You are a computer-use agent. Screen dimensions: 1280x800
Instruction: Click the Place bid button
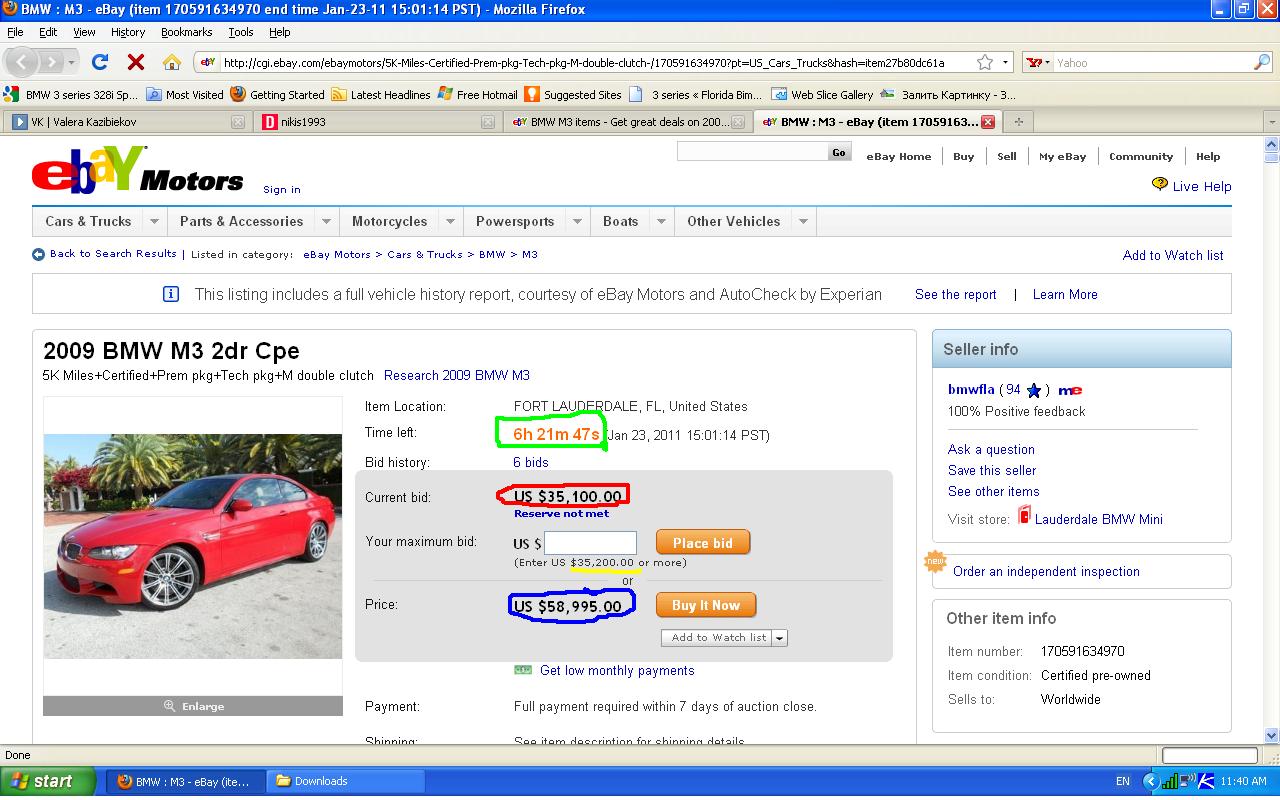tap(703, 543)
